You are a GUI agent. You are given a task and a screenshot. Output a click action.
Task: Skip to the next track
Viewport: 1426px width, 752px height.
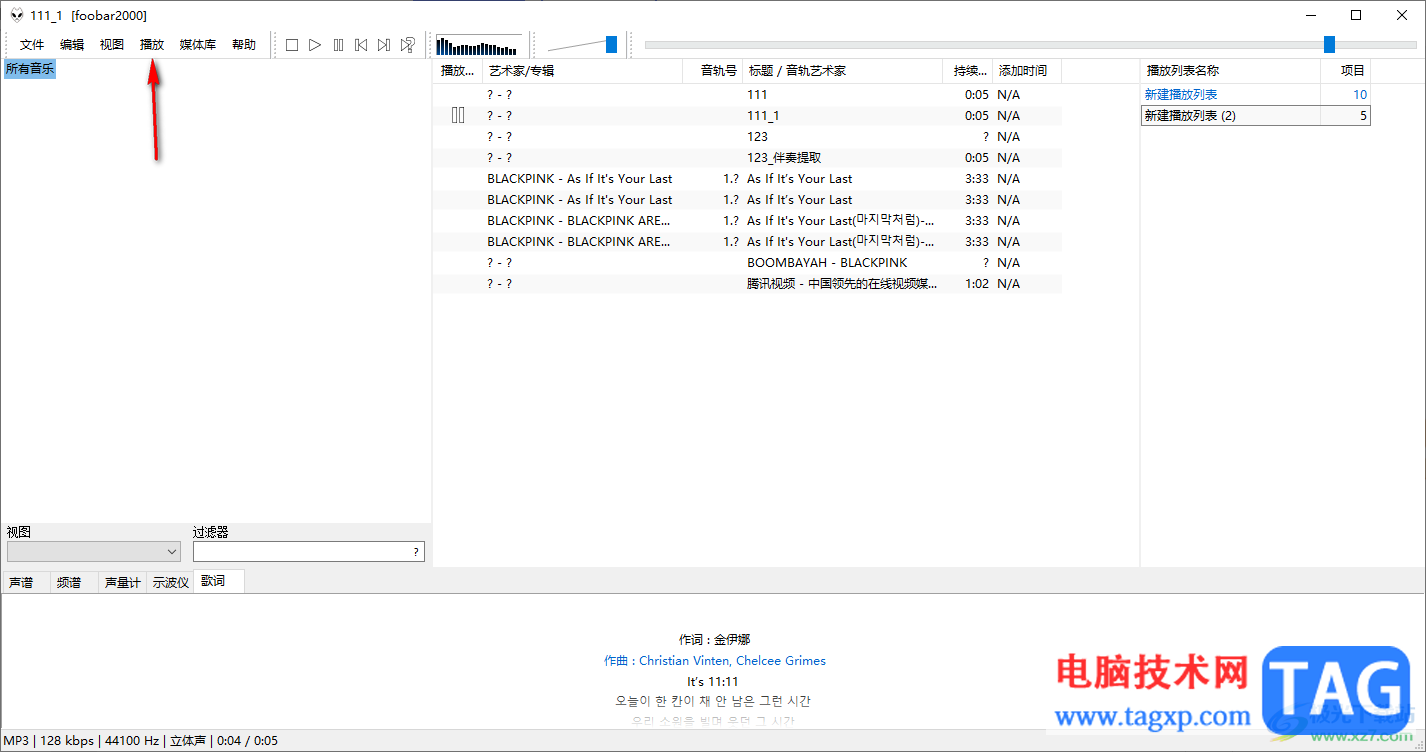click(384, 45)
